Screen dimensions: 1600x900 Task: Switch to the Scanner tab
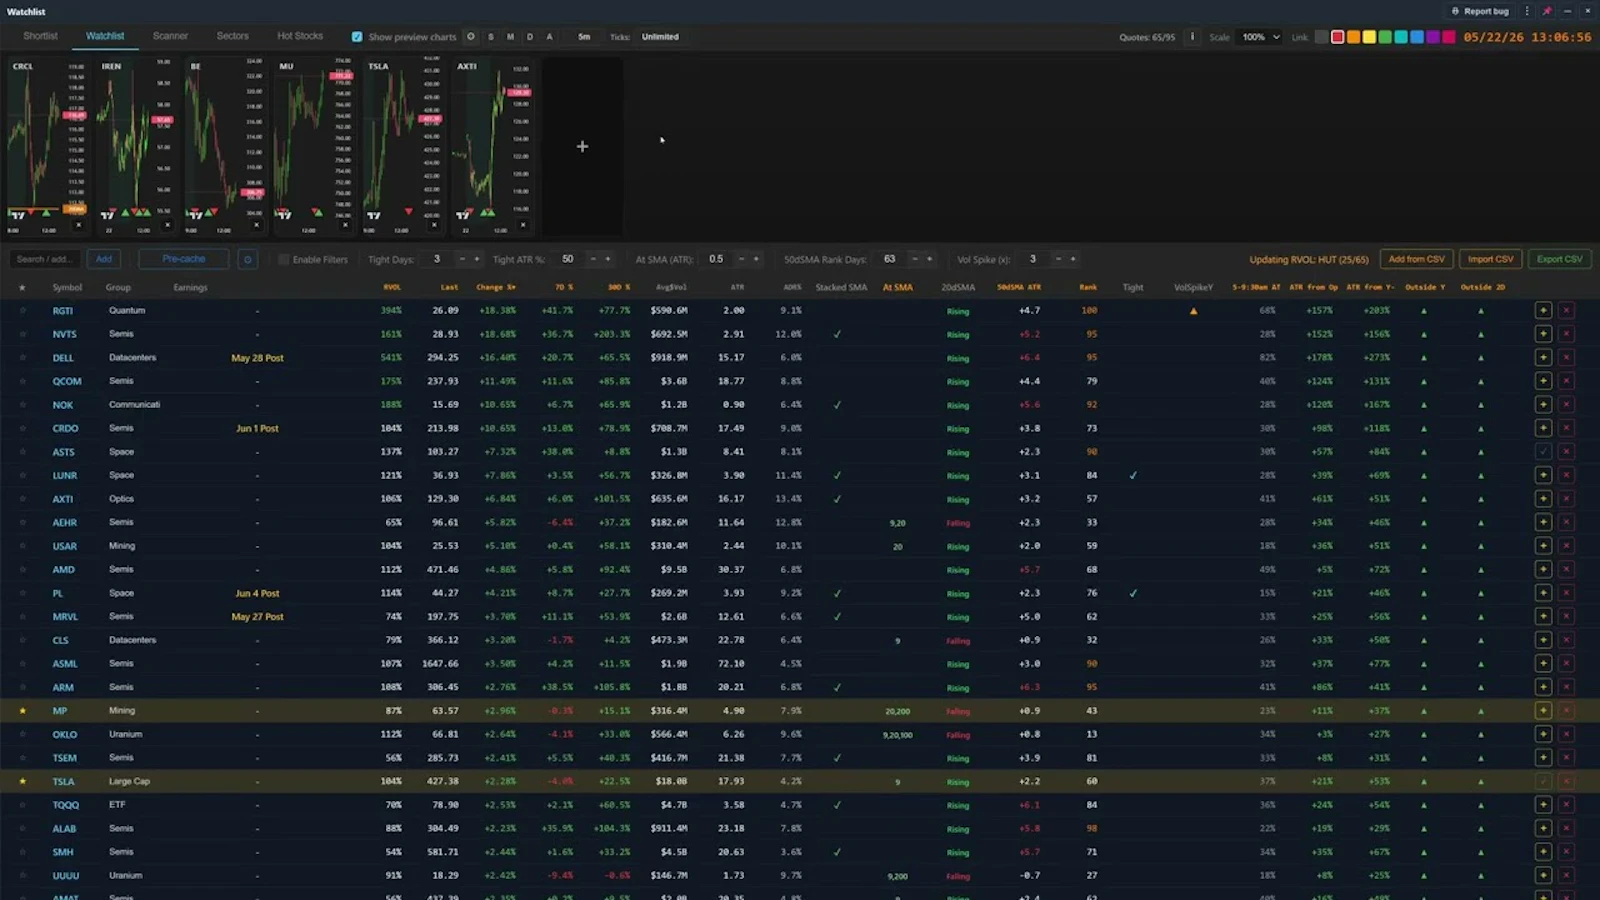170,36
